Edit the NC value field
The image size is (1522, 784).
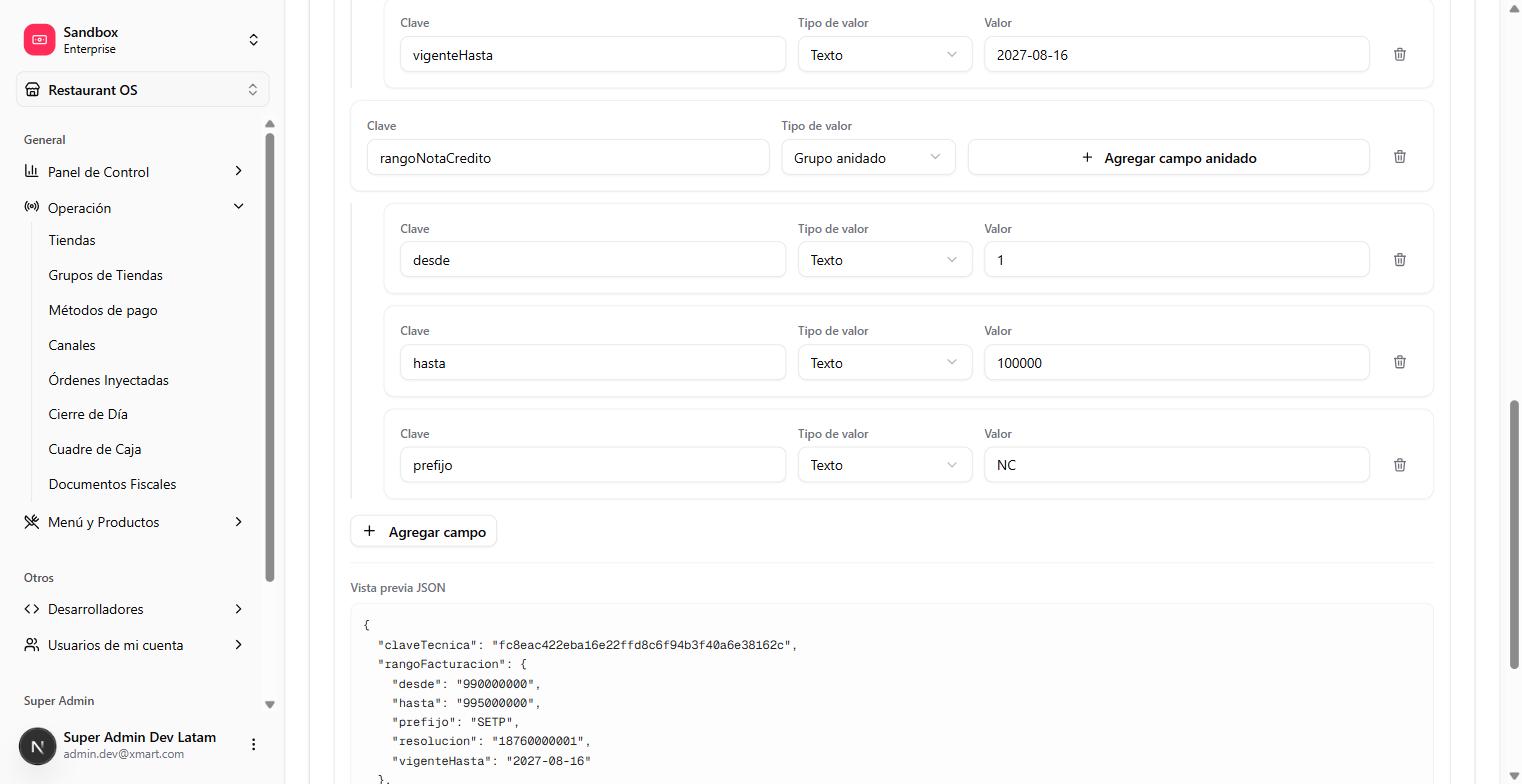click(1176, 465)
